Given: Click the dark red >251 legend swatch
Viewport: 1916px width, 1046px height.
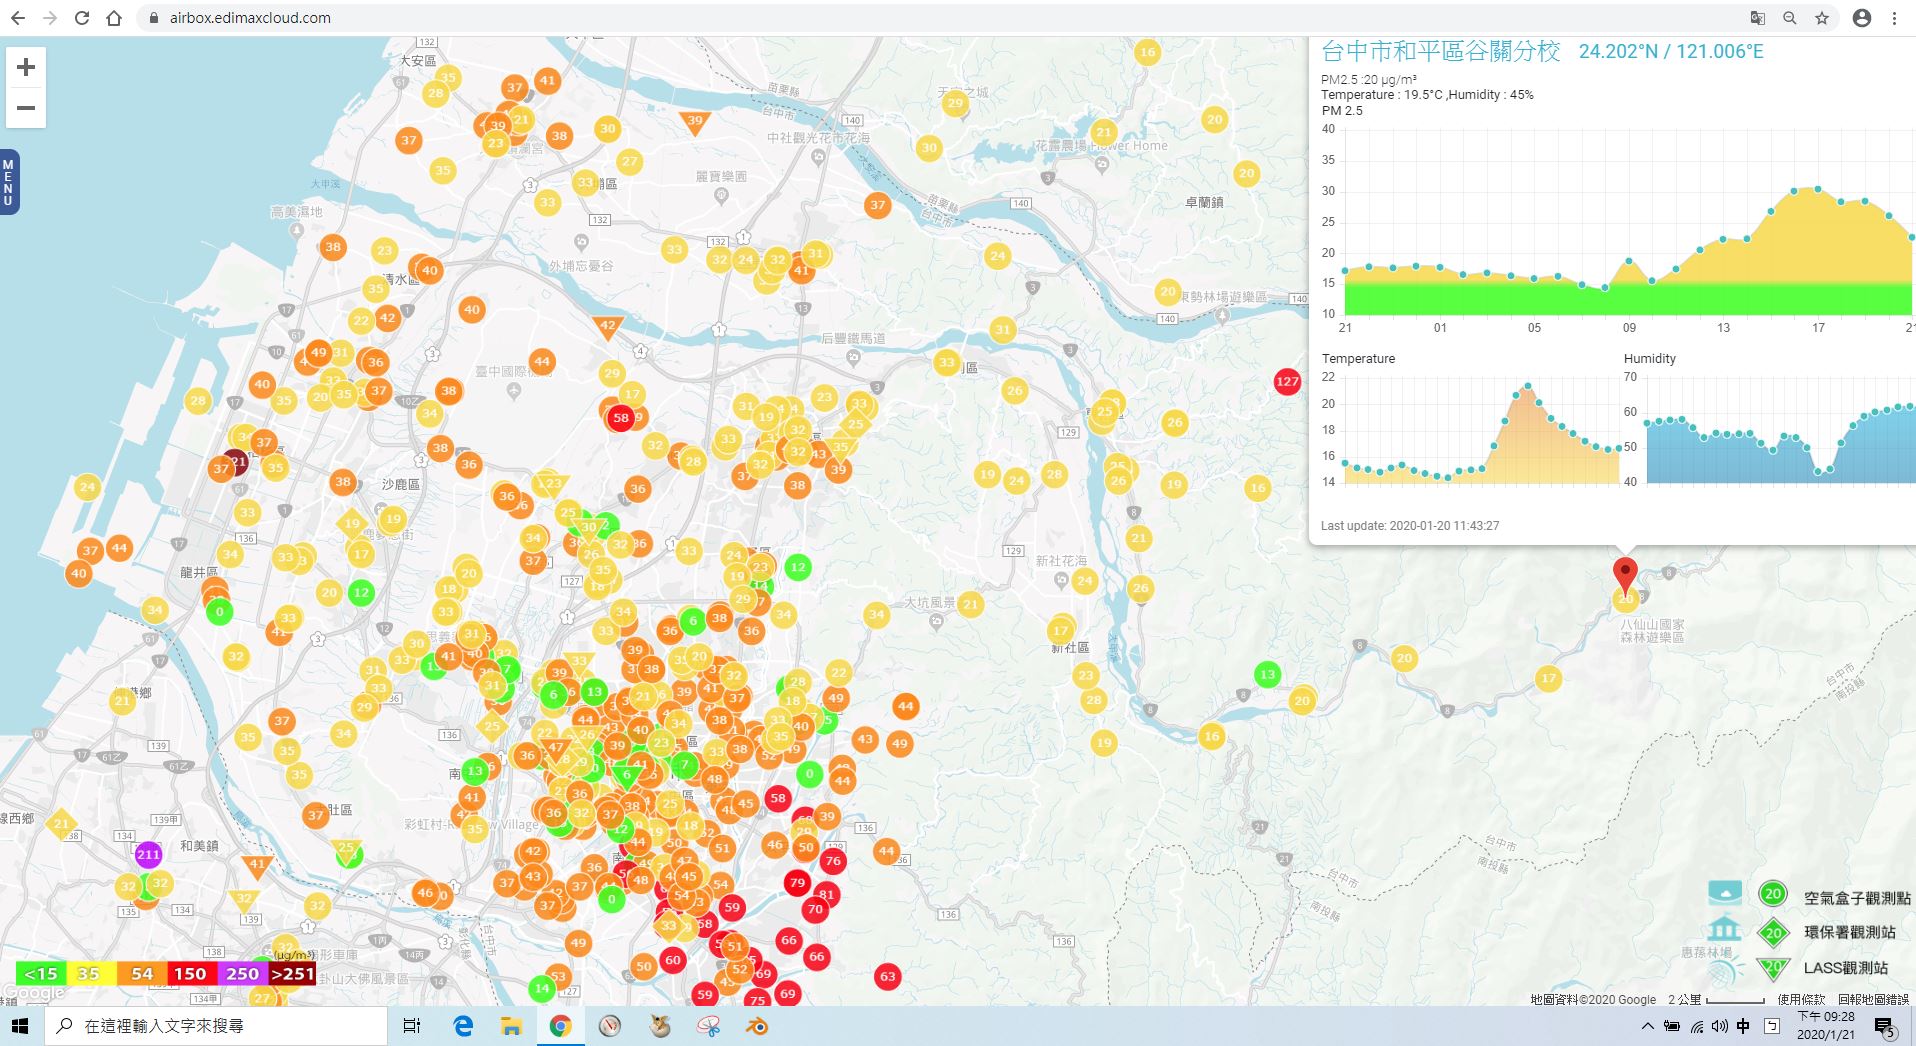Looking at the screenshot, I should tap(291, 973).
